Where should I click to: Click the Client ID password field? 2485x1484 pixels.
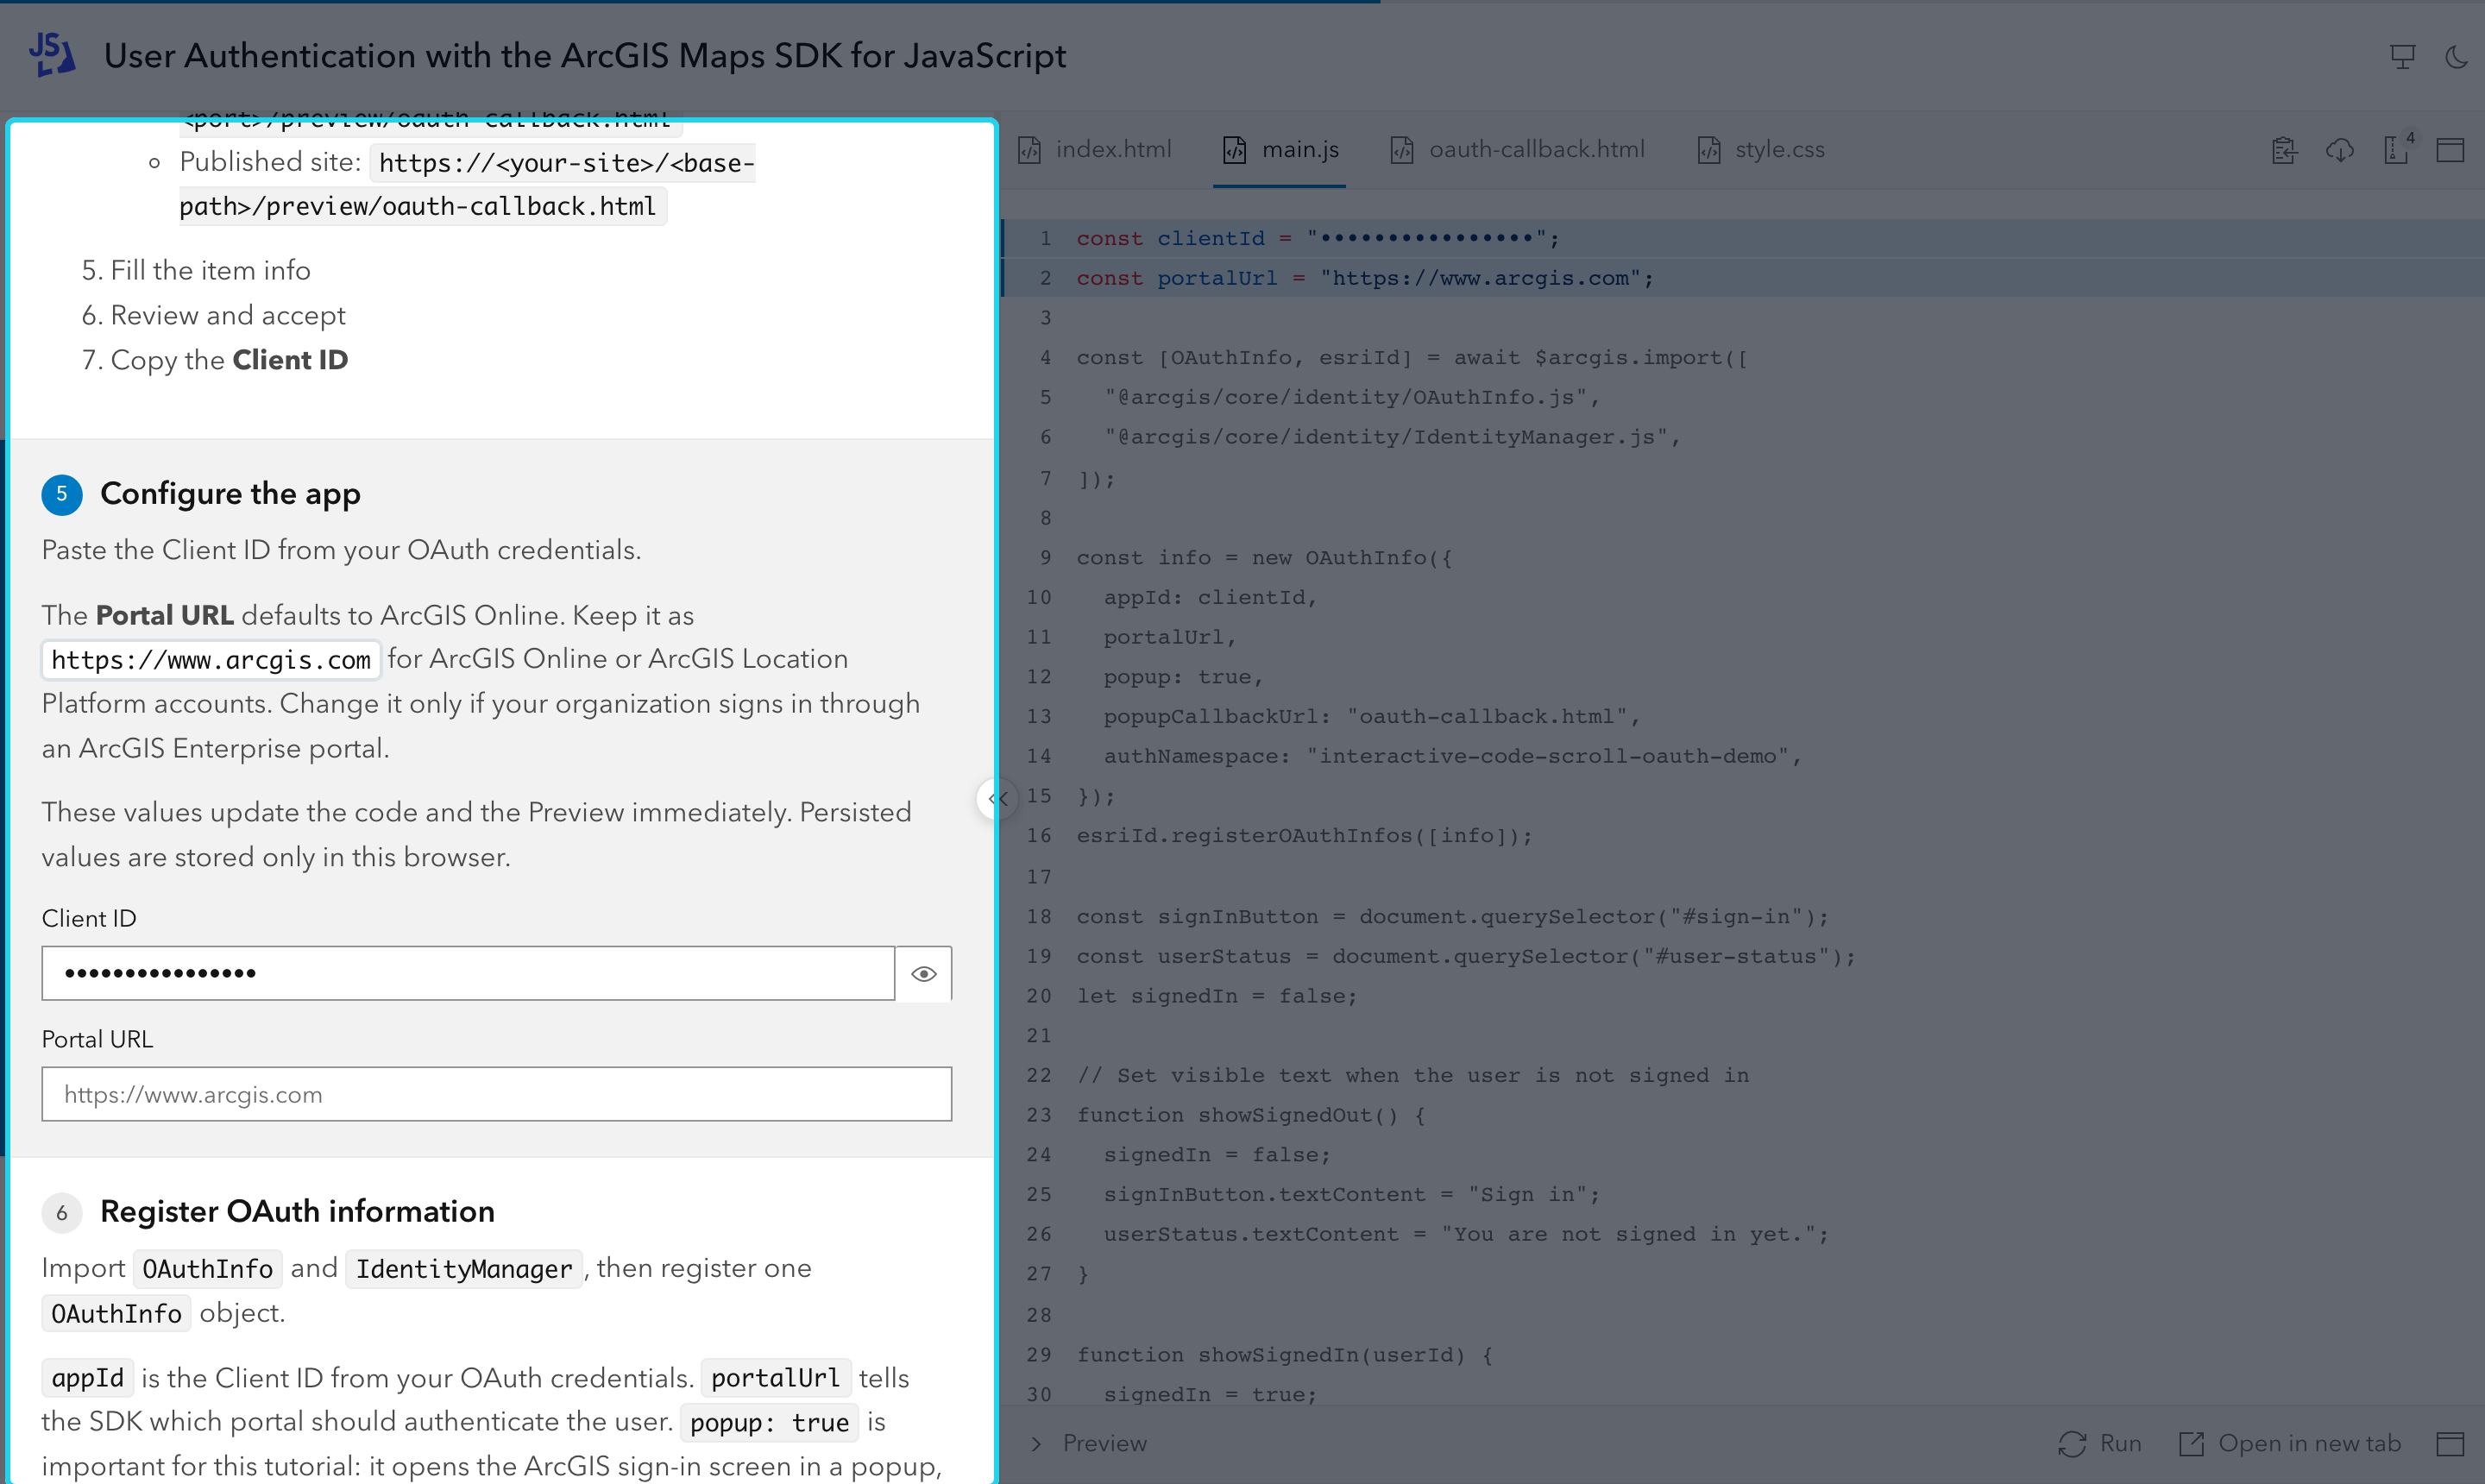[468, 973]
